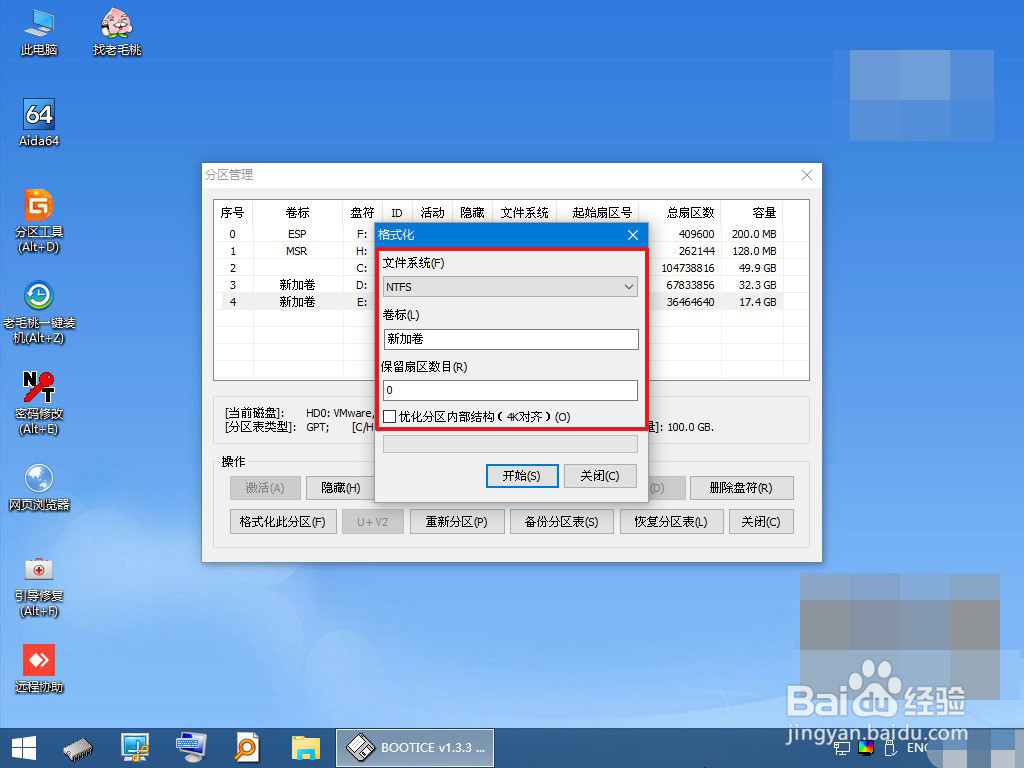Click the 备份分区表(S) button
This screenshot has height=768, width=1024.
[562, 522]
